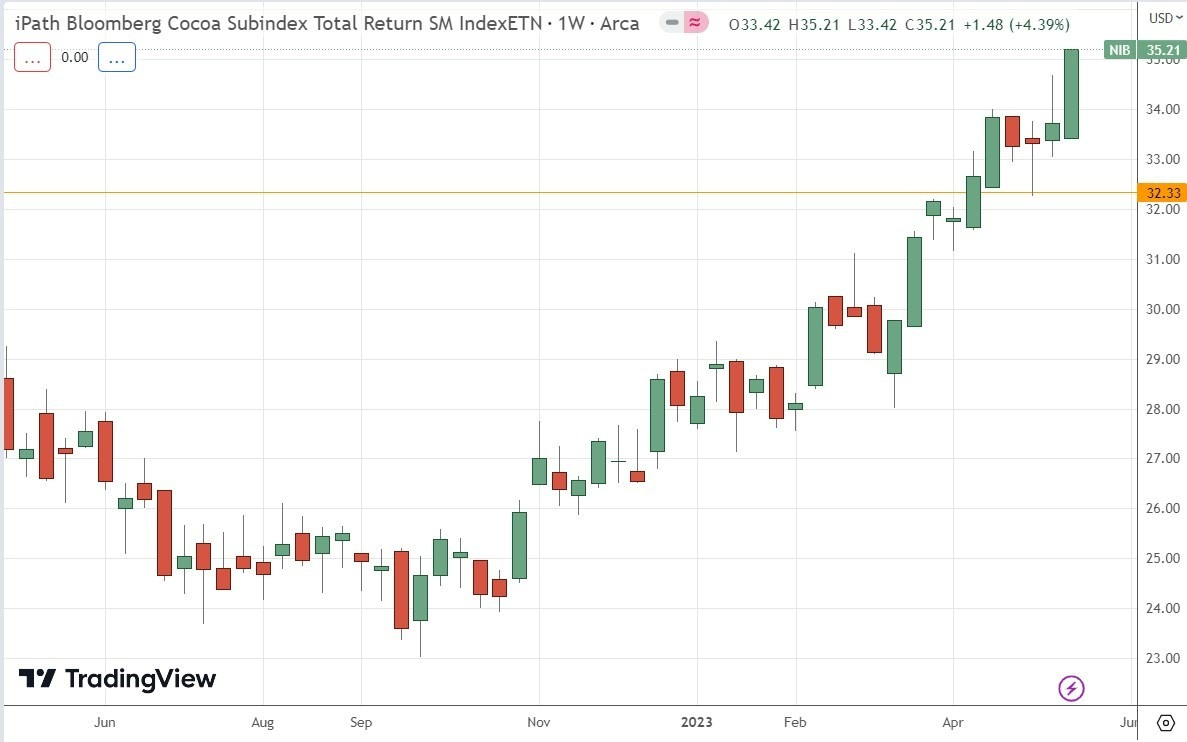Click the 2023 label on the time axis
The height and width of the screenshot is (742, 1187).
(696, 722)
